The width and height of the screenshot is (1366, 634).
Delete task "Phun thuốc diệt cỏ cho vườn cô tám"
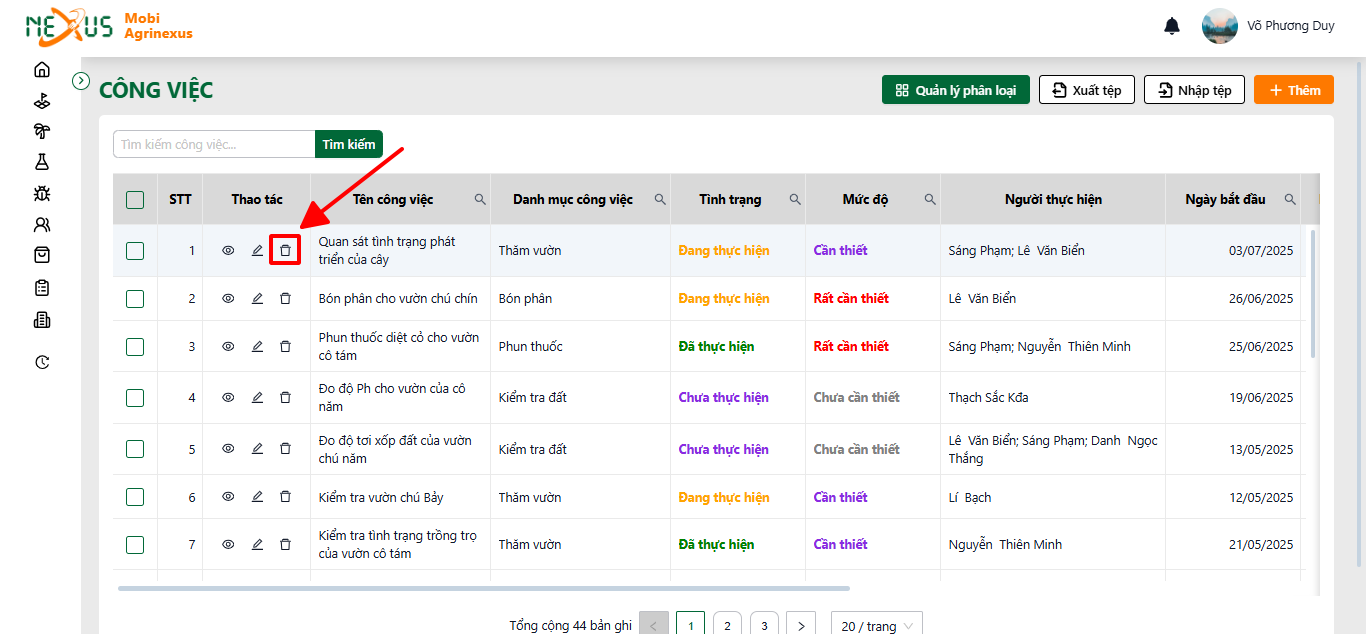[285, 346]
